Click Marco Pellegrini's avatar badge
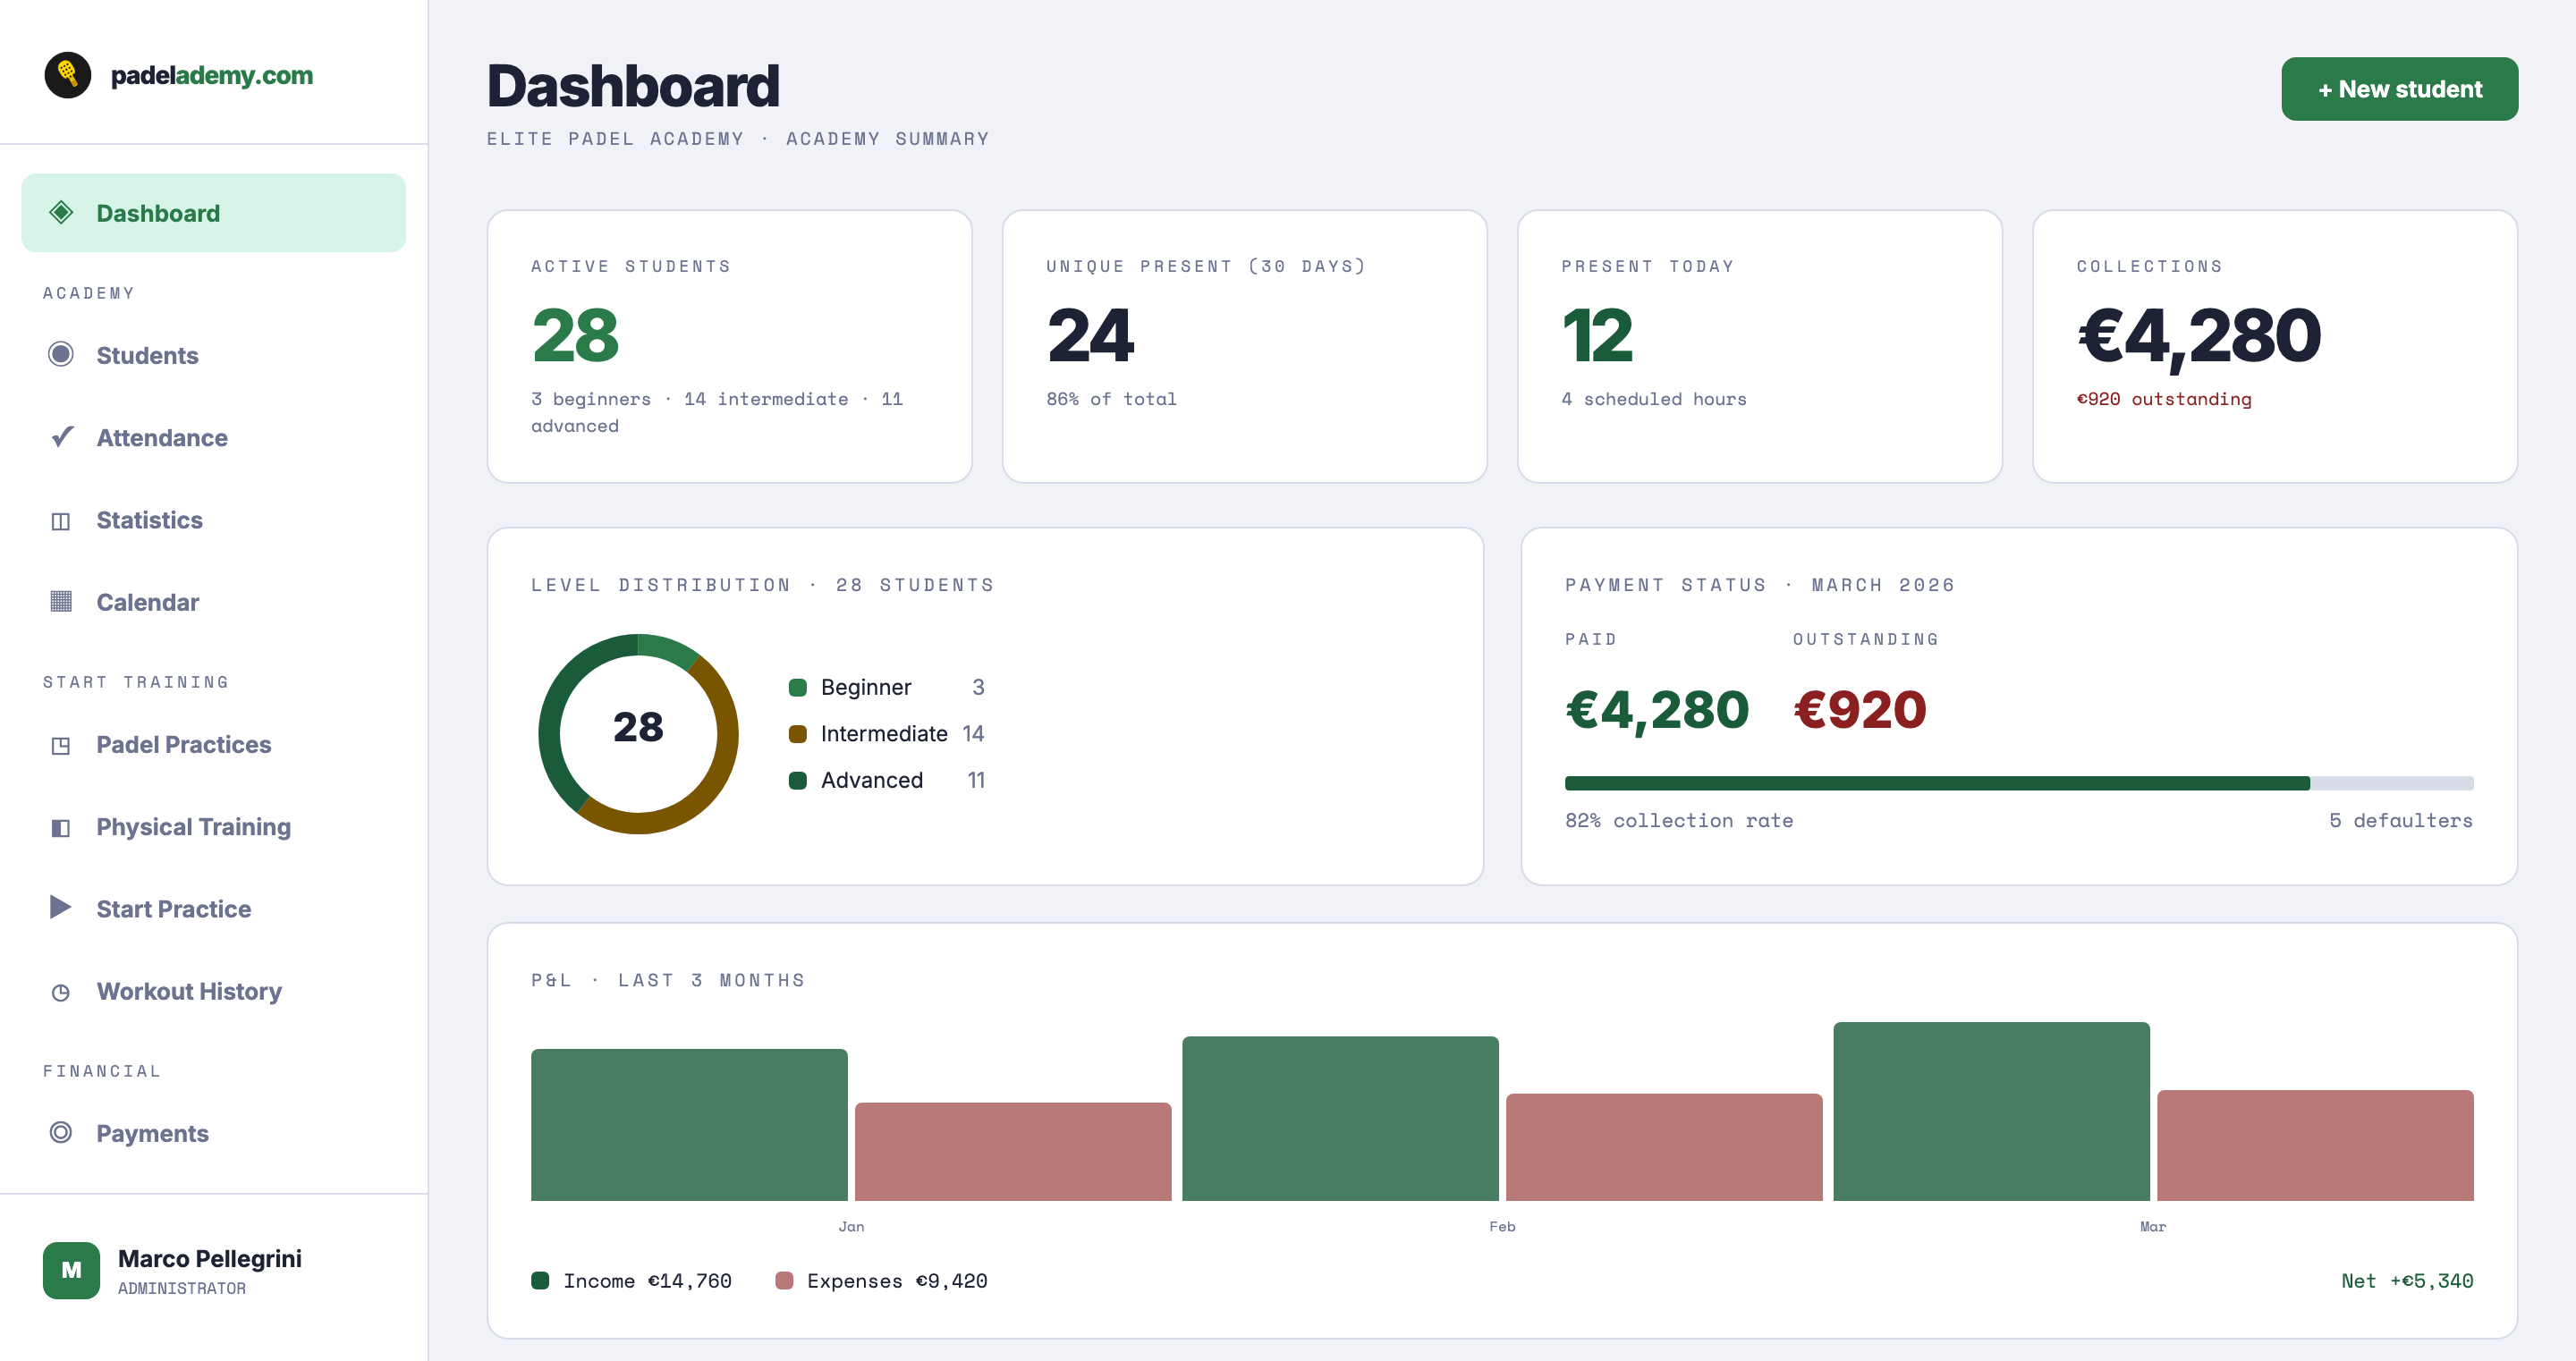The height and width of the screenshot is (1361, 2576). (71, 1270)
